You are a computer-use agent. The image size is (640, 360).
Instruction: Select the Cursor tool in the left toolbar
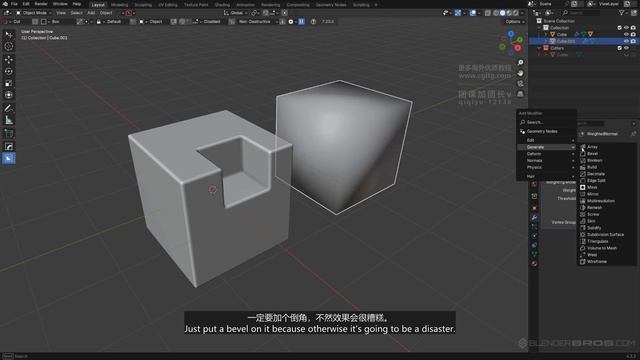(9, 47)
